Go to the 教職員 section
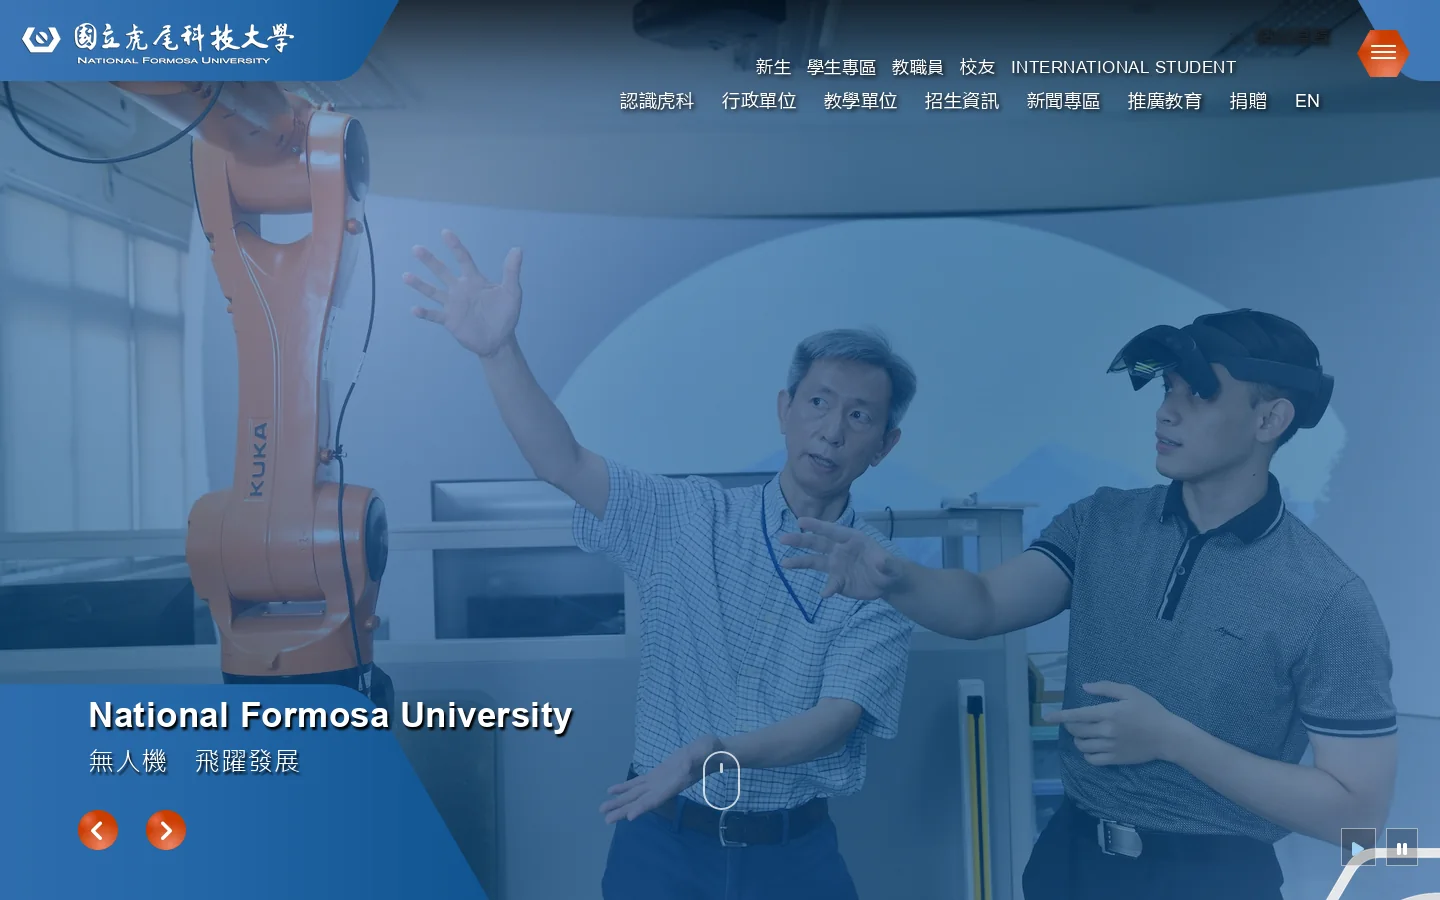This screenshot has width=1440, height=900. [918, 67]
